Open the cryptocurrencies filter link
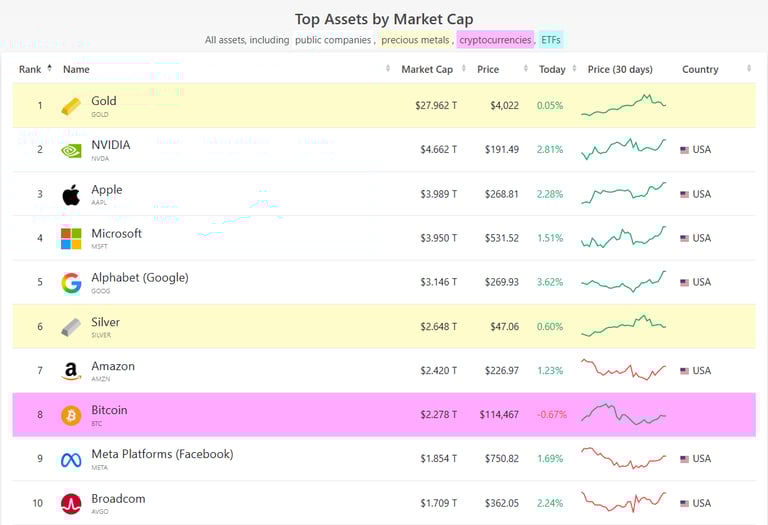The height and width of the screenshot is (525, 768). coord(495,40)
